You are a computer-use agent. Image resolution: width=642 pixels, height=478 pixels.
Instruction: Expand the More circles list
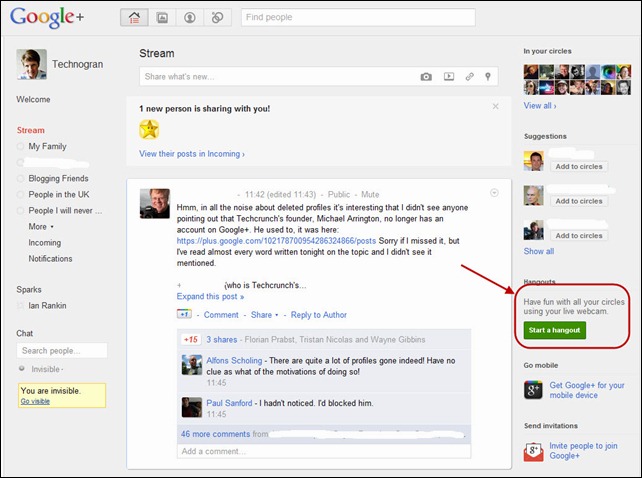pyautogui.click(x=41, y=227)
